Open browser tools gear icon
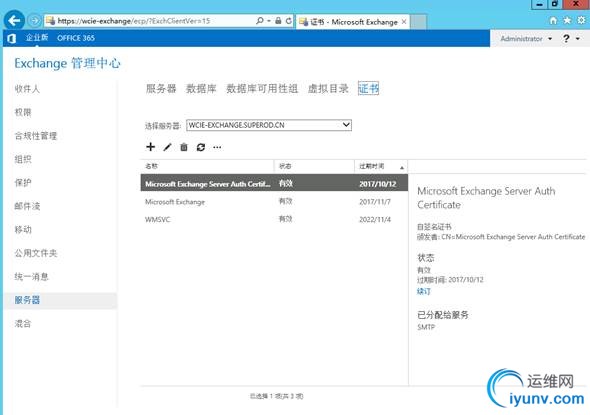 click(581, 20)
